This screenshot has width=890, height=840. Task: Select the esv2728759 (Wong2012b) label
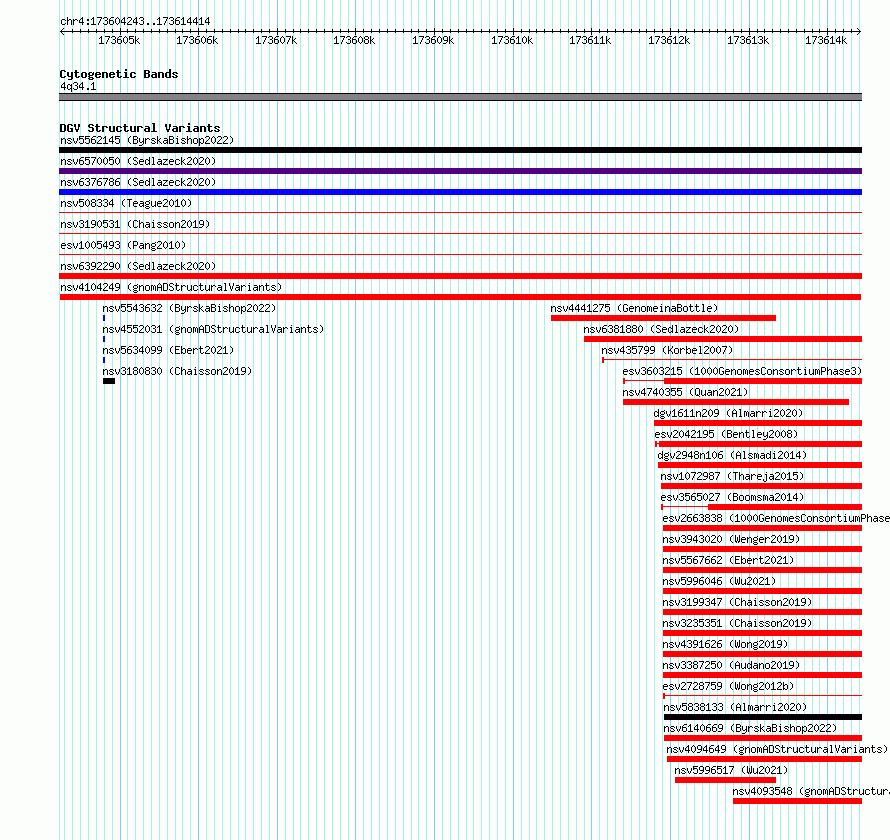(728, 686)
